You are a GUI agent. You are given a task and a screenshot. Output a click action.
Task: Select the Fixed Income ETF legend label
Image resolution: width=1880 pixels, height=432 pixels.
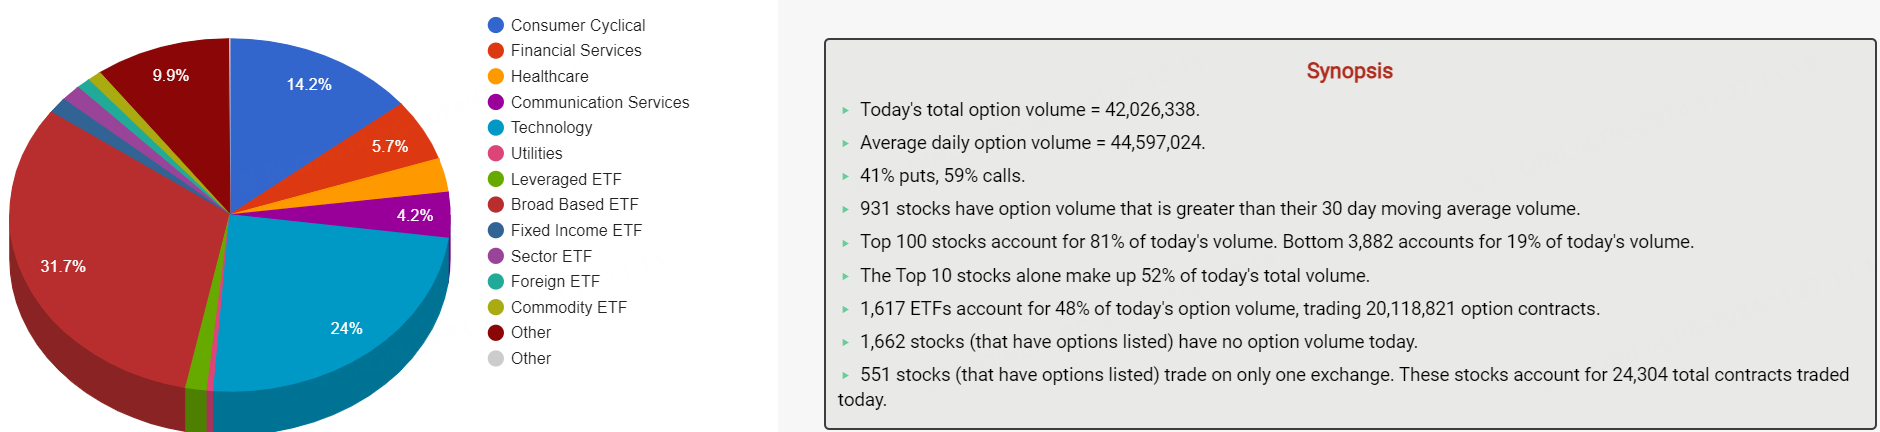coord(576,230)
